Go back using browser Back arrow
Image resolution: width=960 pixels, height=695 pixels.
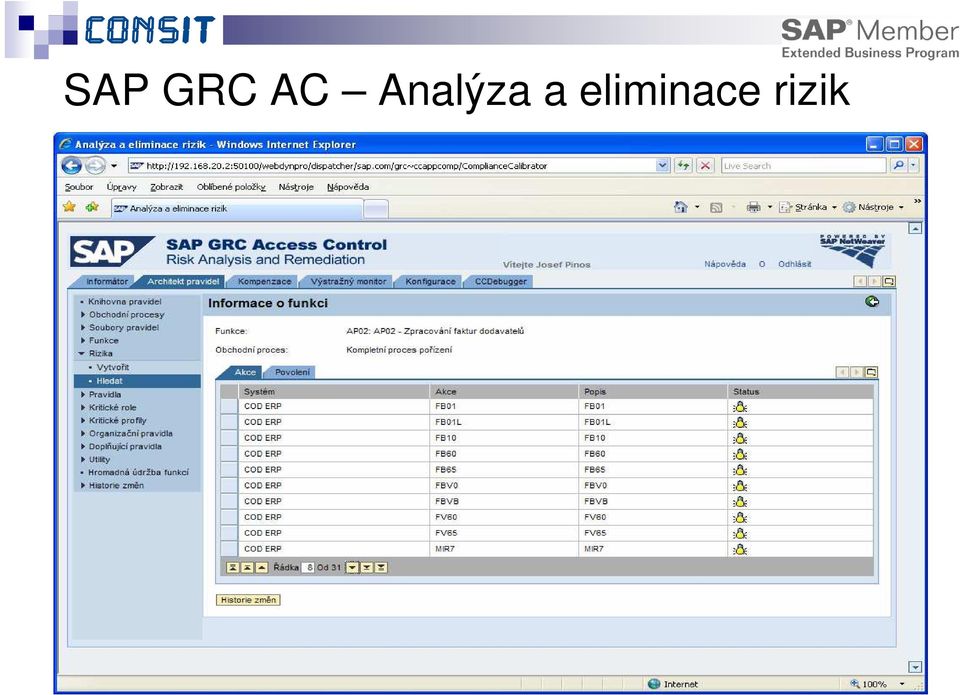pyautogui.click(x=72, y=165)
